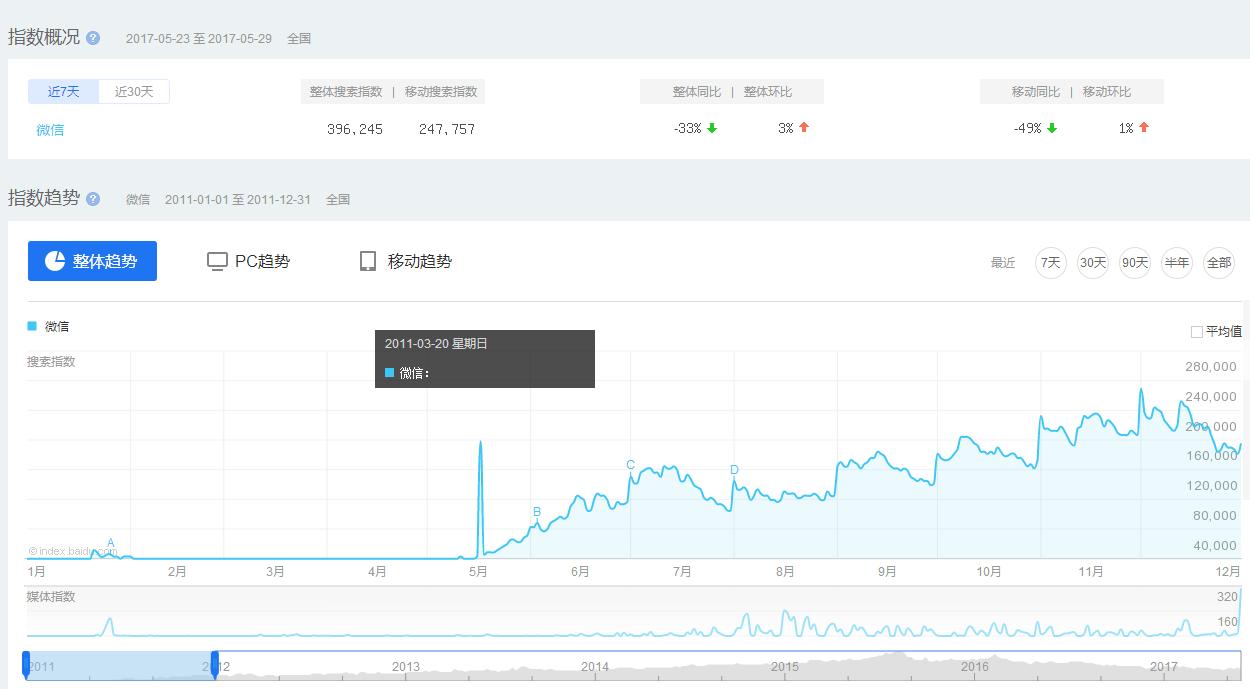Open the 指数概况 help icon
1250x689 pixels.
point(92,37)
